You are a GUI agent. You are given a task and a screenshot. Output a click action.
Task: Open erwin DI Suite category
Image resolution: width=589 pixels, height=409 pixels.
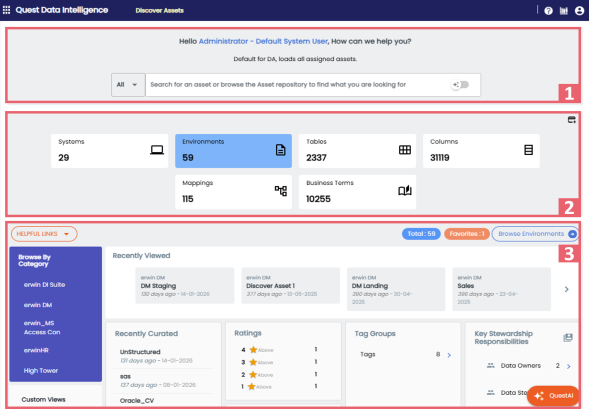tap(44, 285)
